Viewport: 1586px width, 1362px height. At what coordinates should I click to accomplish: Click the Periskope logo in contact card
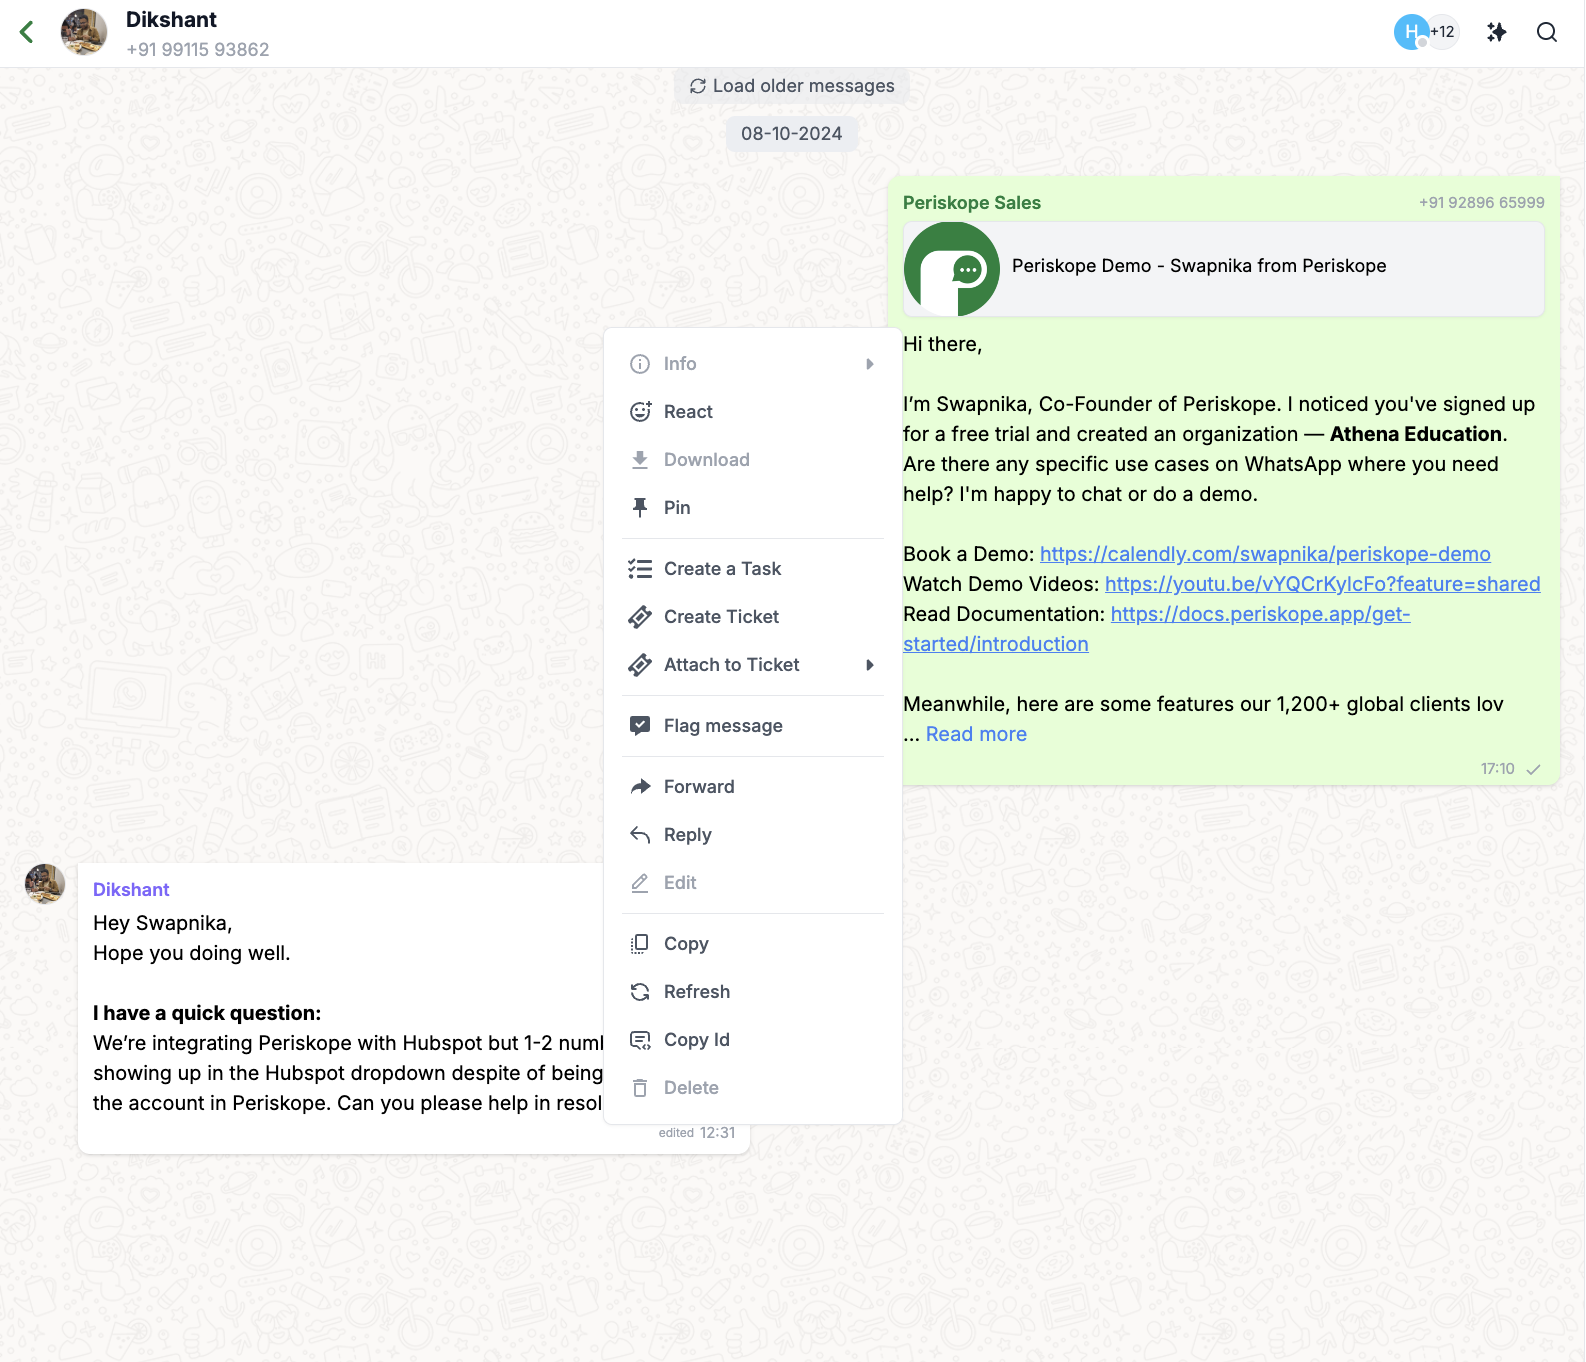point(952,269)
